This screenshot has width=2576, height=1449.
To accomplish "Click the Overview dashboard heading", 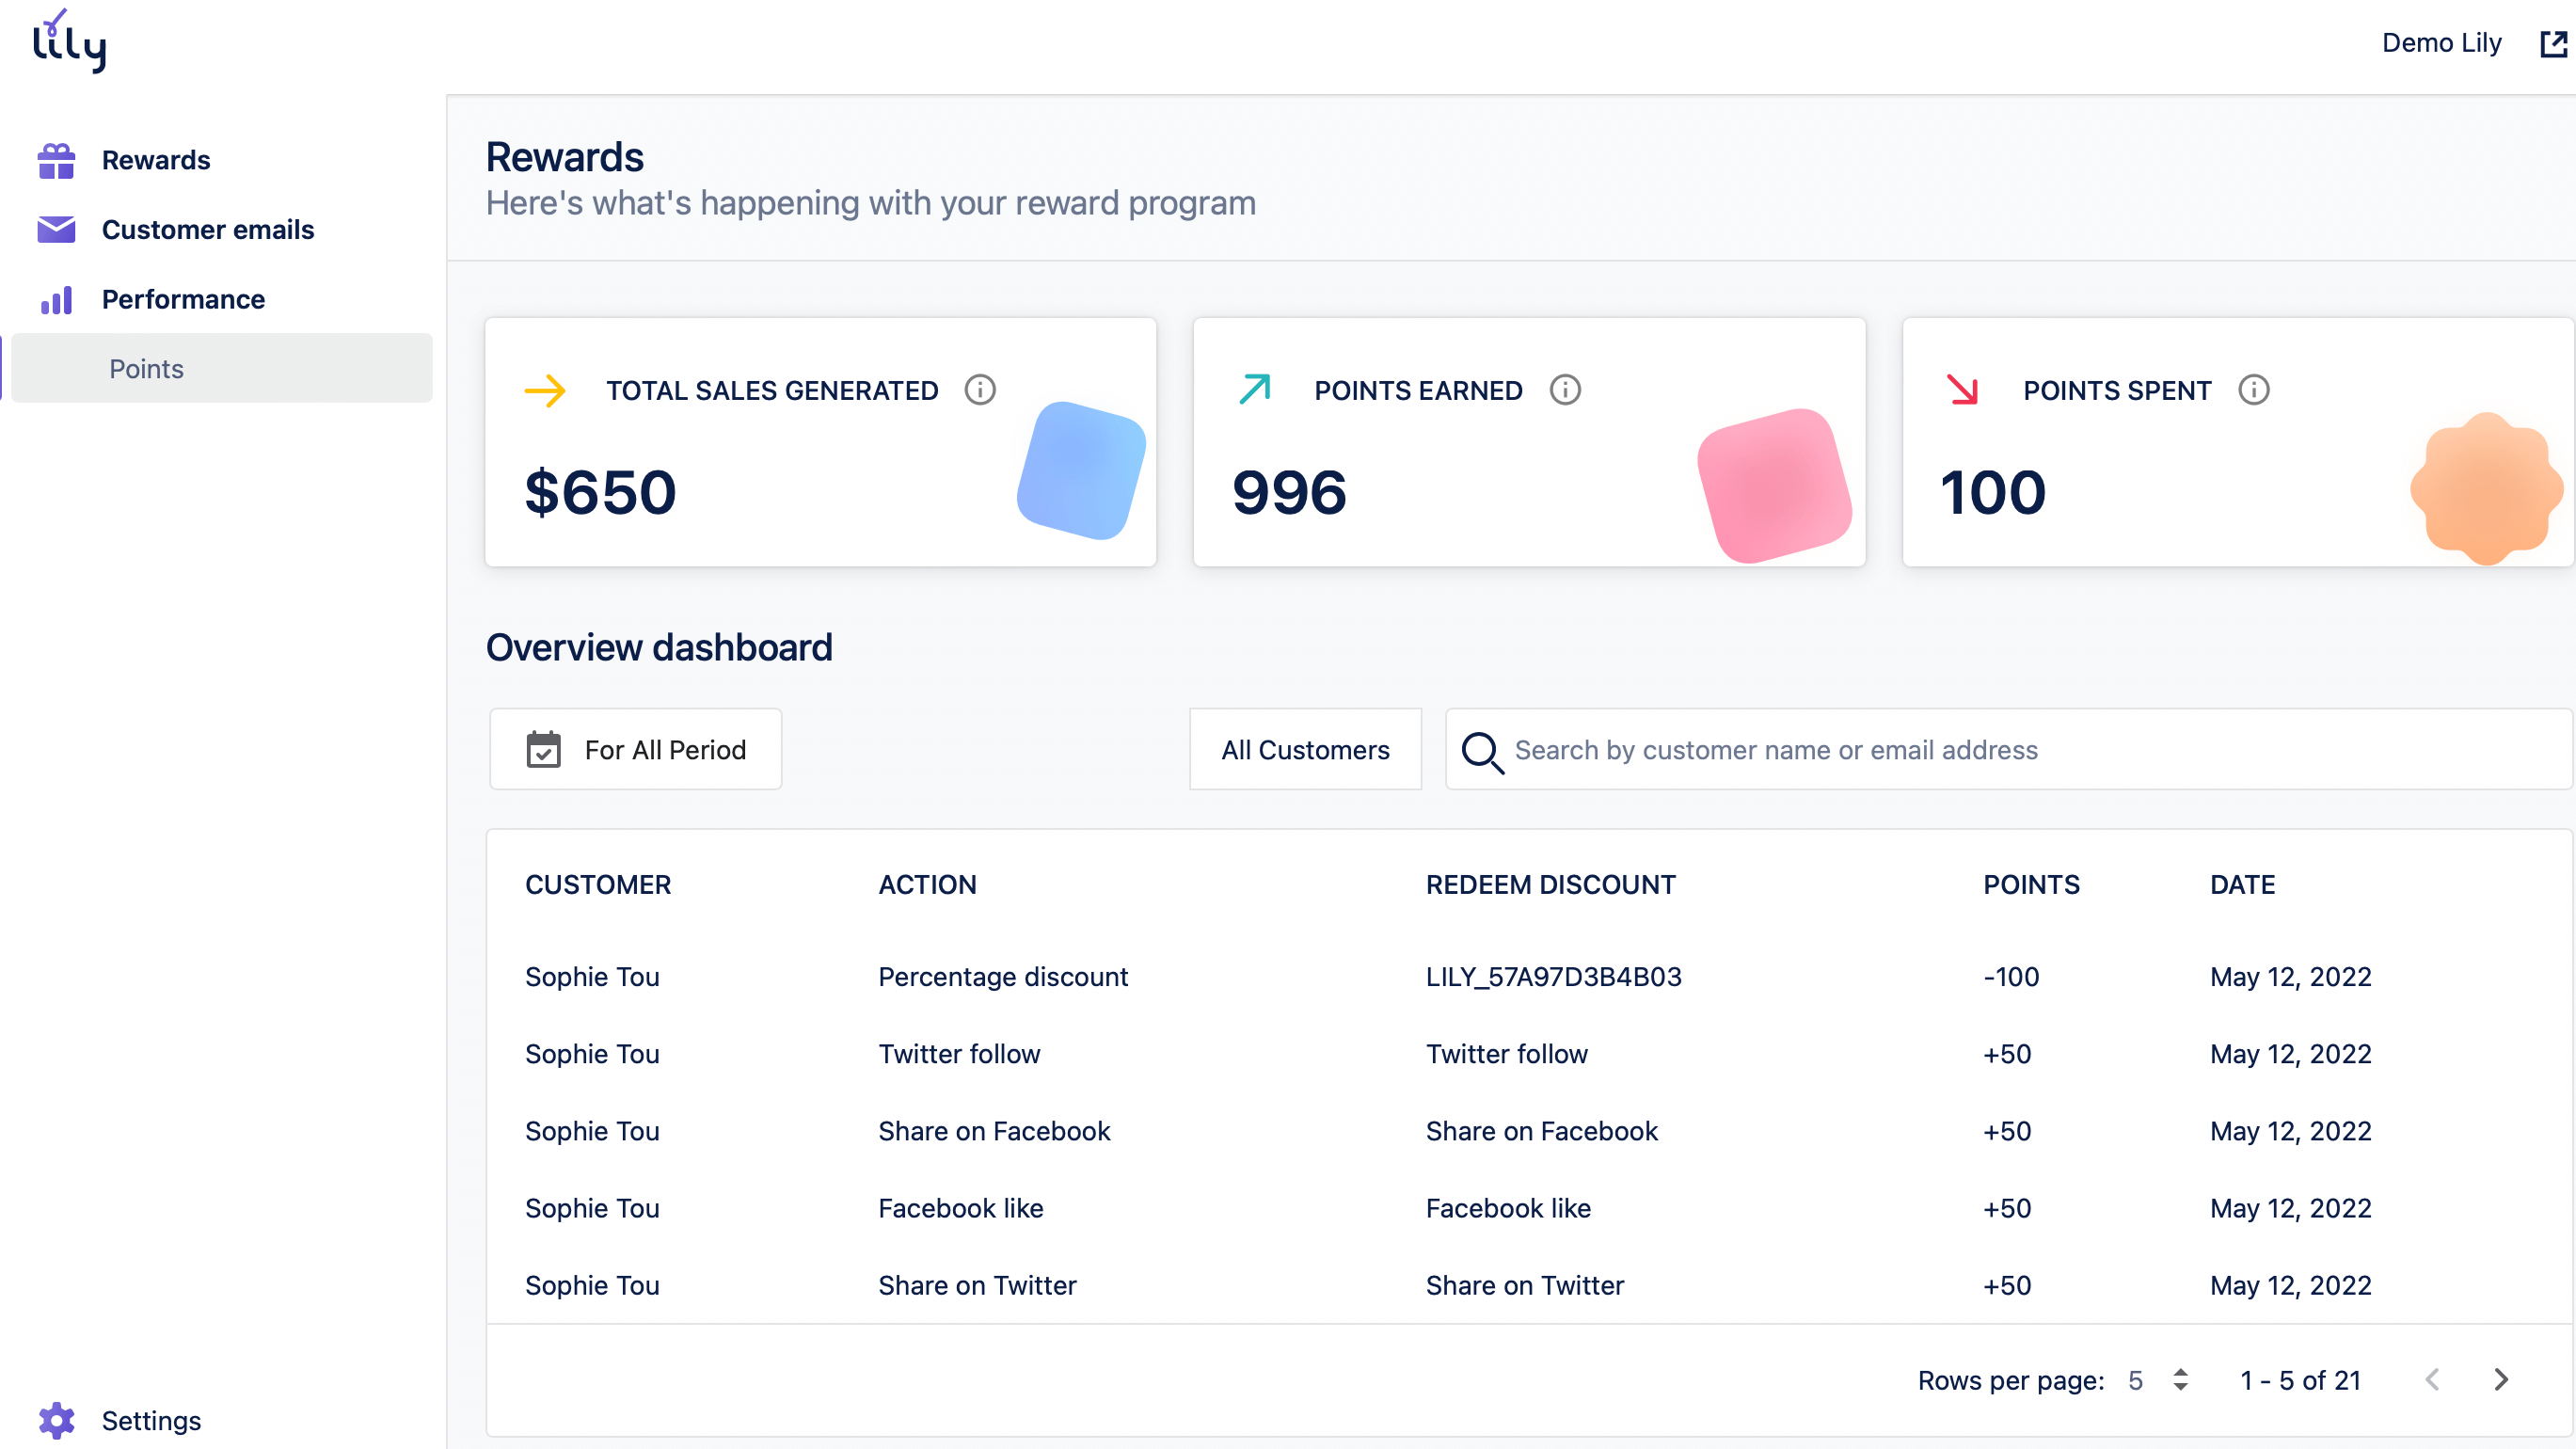I will [x=659, y=647].
